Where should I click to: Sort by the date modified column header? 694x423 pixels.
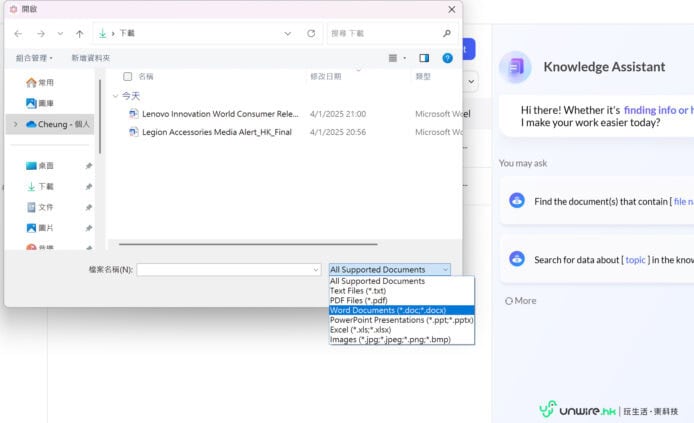pyautogui.click(x=326, y=77)
